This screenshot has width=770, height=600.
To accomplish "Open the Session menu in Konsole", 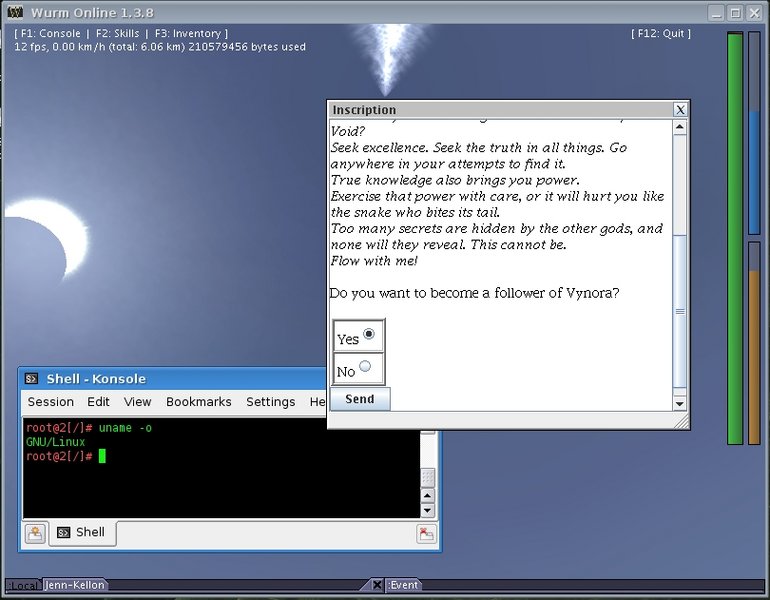I will point(51,402).
